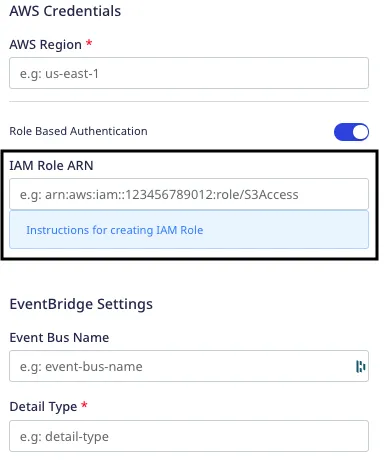Click the Event Bus Name label
This screenshot has height=466, width=389.
click(x=59, y=338)
